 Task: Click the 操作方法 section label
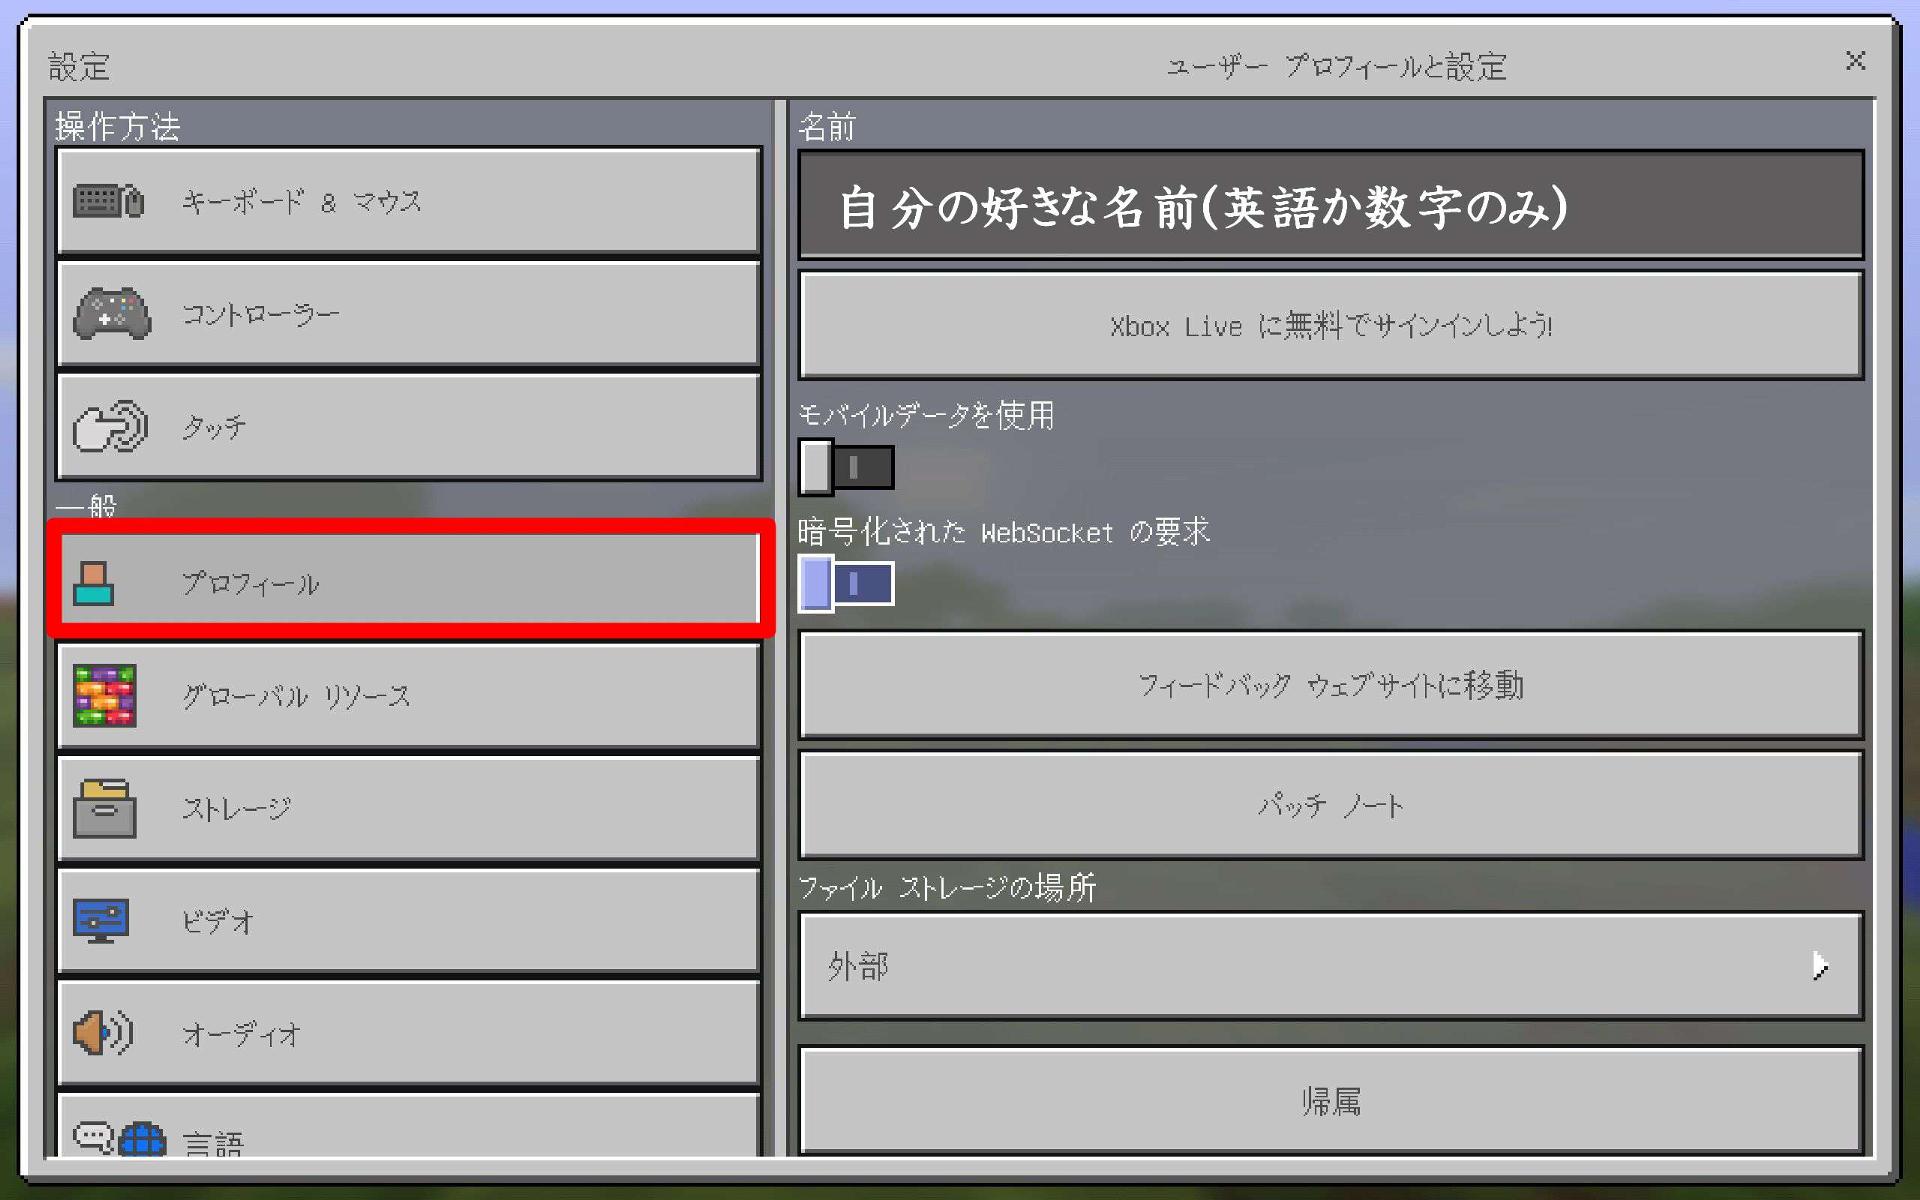[x=117, y=126]
